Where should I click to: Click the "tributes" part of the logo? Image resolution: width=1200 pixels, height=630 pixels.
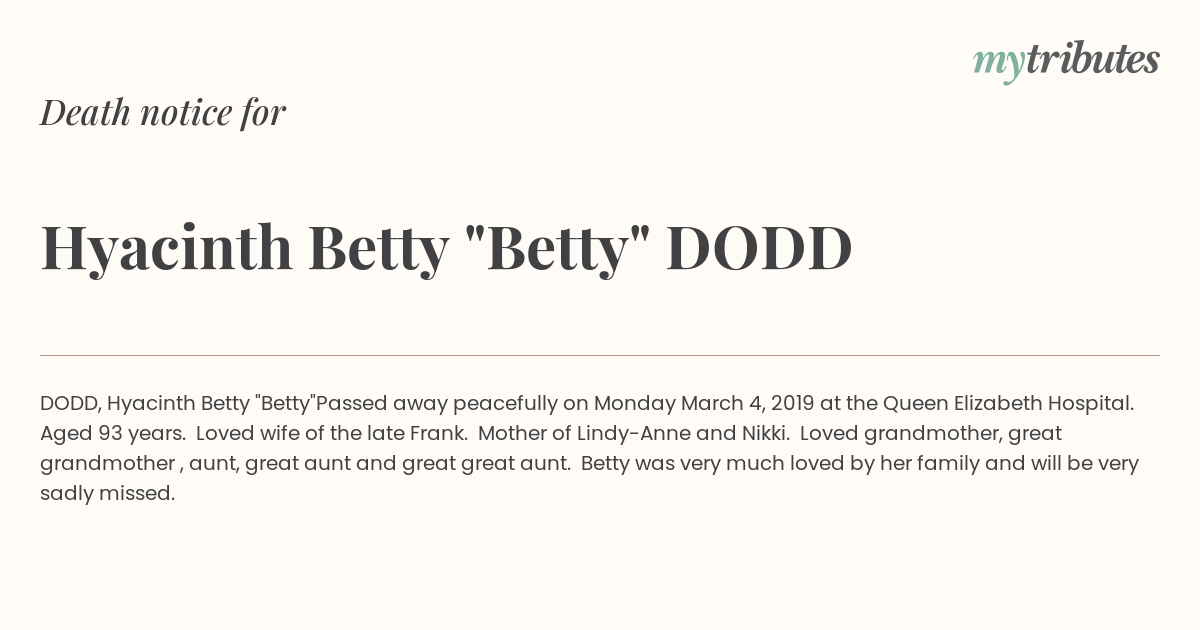click(1092, 59)
